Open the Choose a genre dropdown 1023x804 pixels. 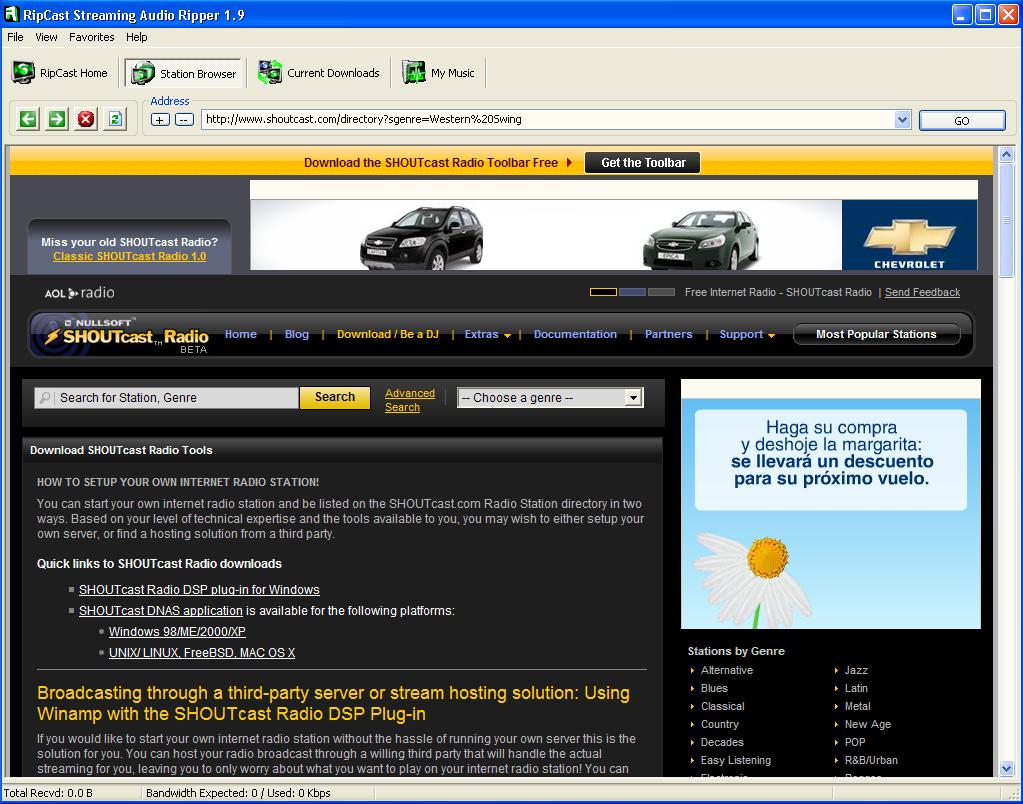click(x=550, y=397)
